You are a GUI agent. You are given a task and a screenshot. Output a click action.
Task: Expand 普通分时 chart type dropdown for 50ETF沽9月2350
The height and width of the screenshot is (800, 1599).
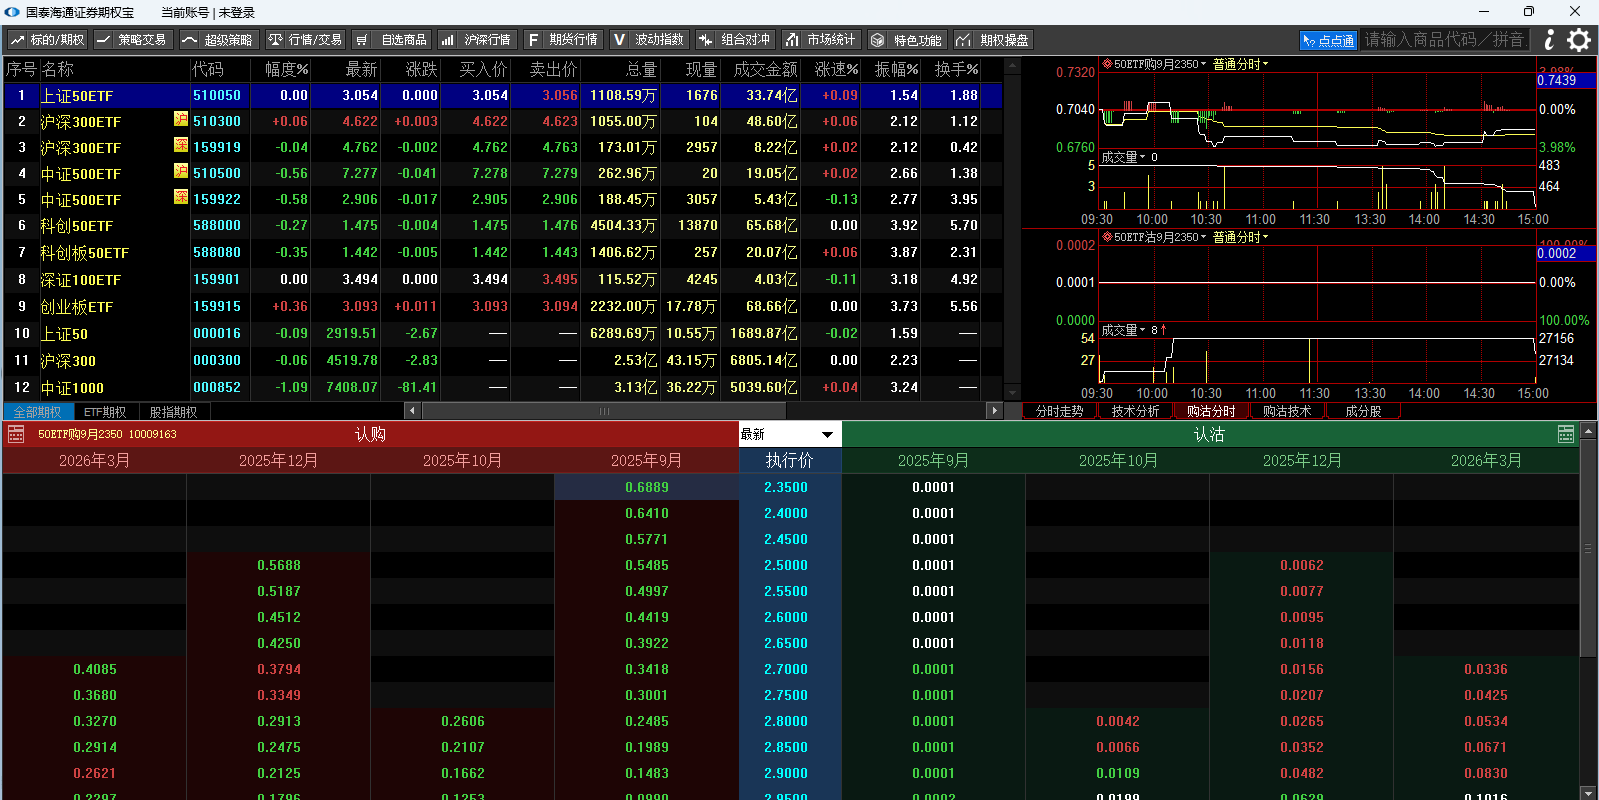tap(1241, 238)
